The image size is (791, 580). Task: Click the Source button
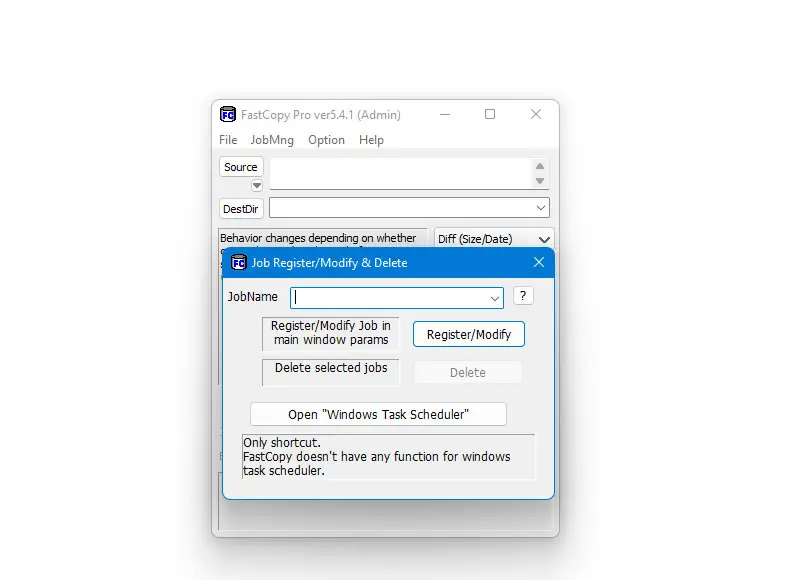click(241, 167)
